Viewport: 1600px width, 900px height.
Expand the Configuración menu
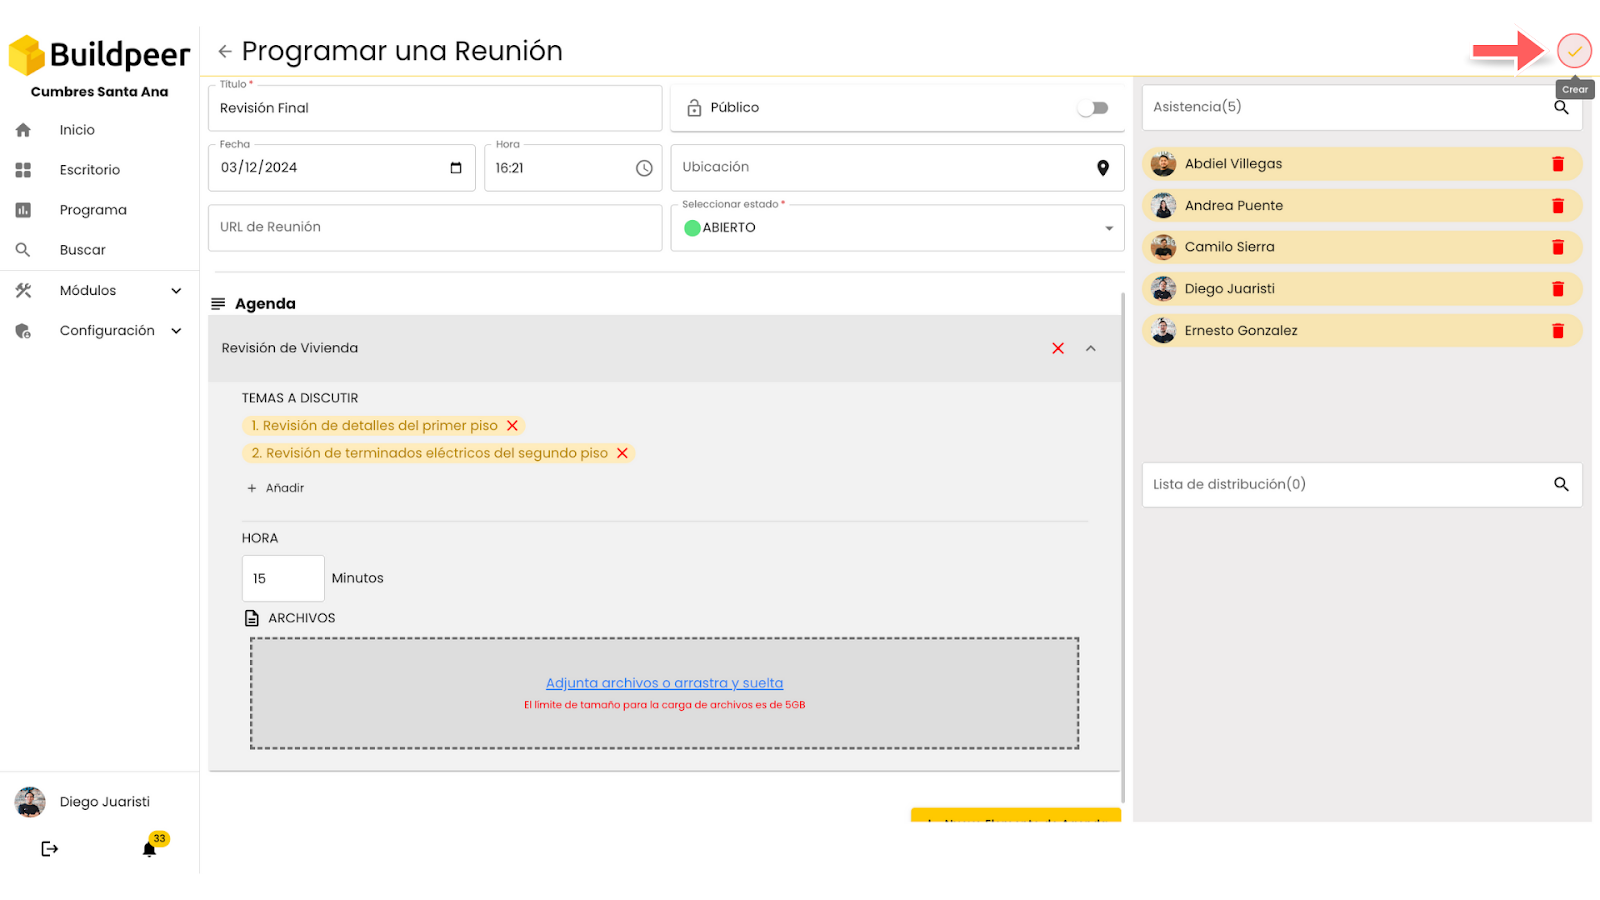pyautogui.click(x=99, y=331)
